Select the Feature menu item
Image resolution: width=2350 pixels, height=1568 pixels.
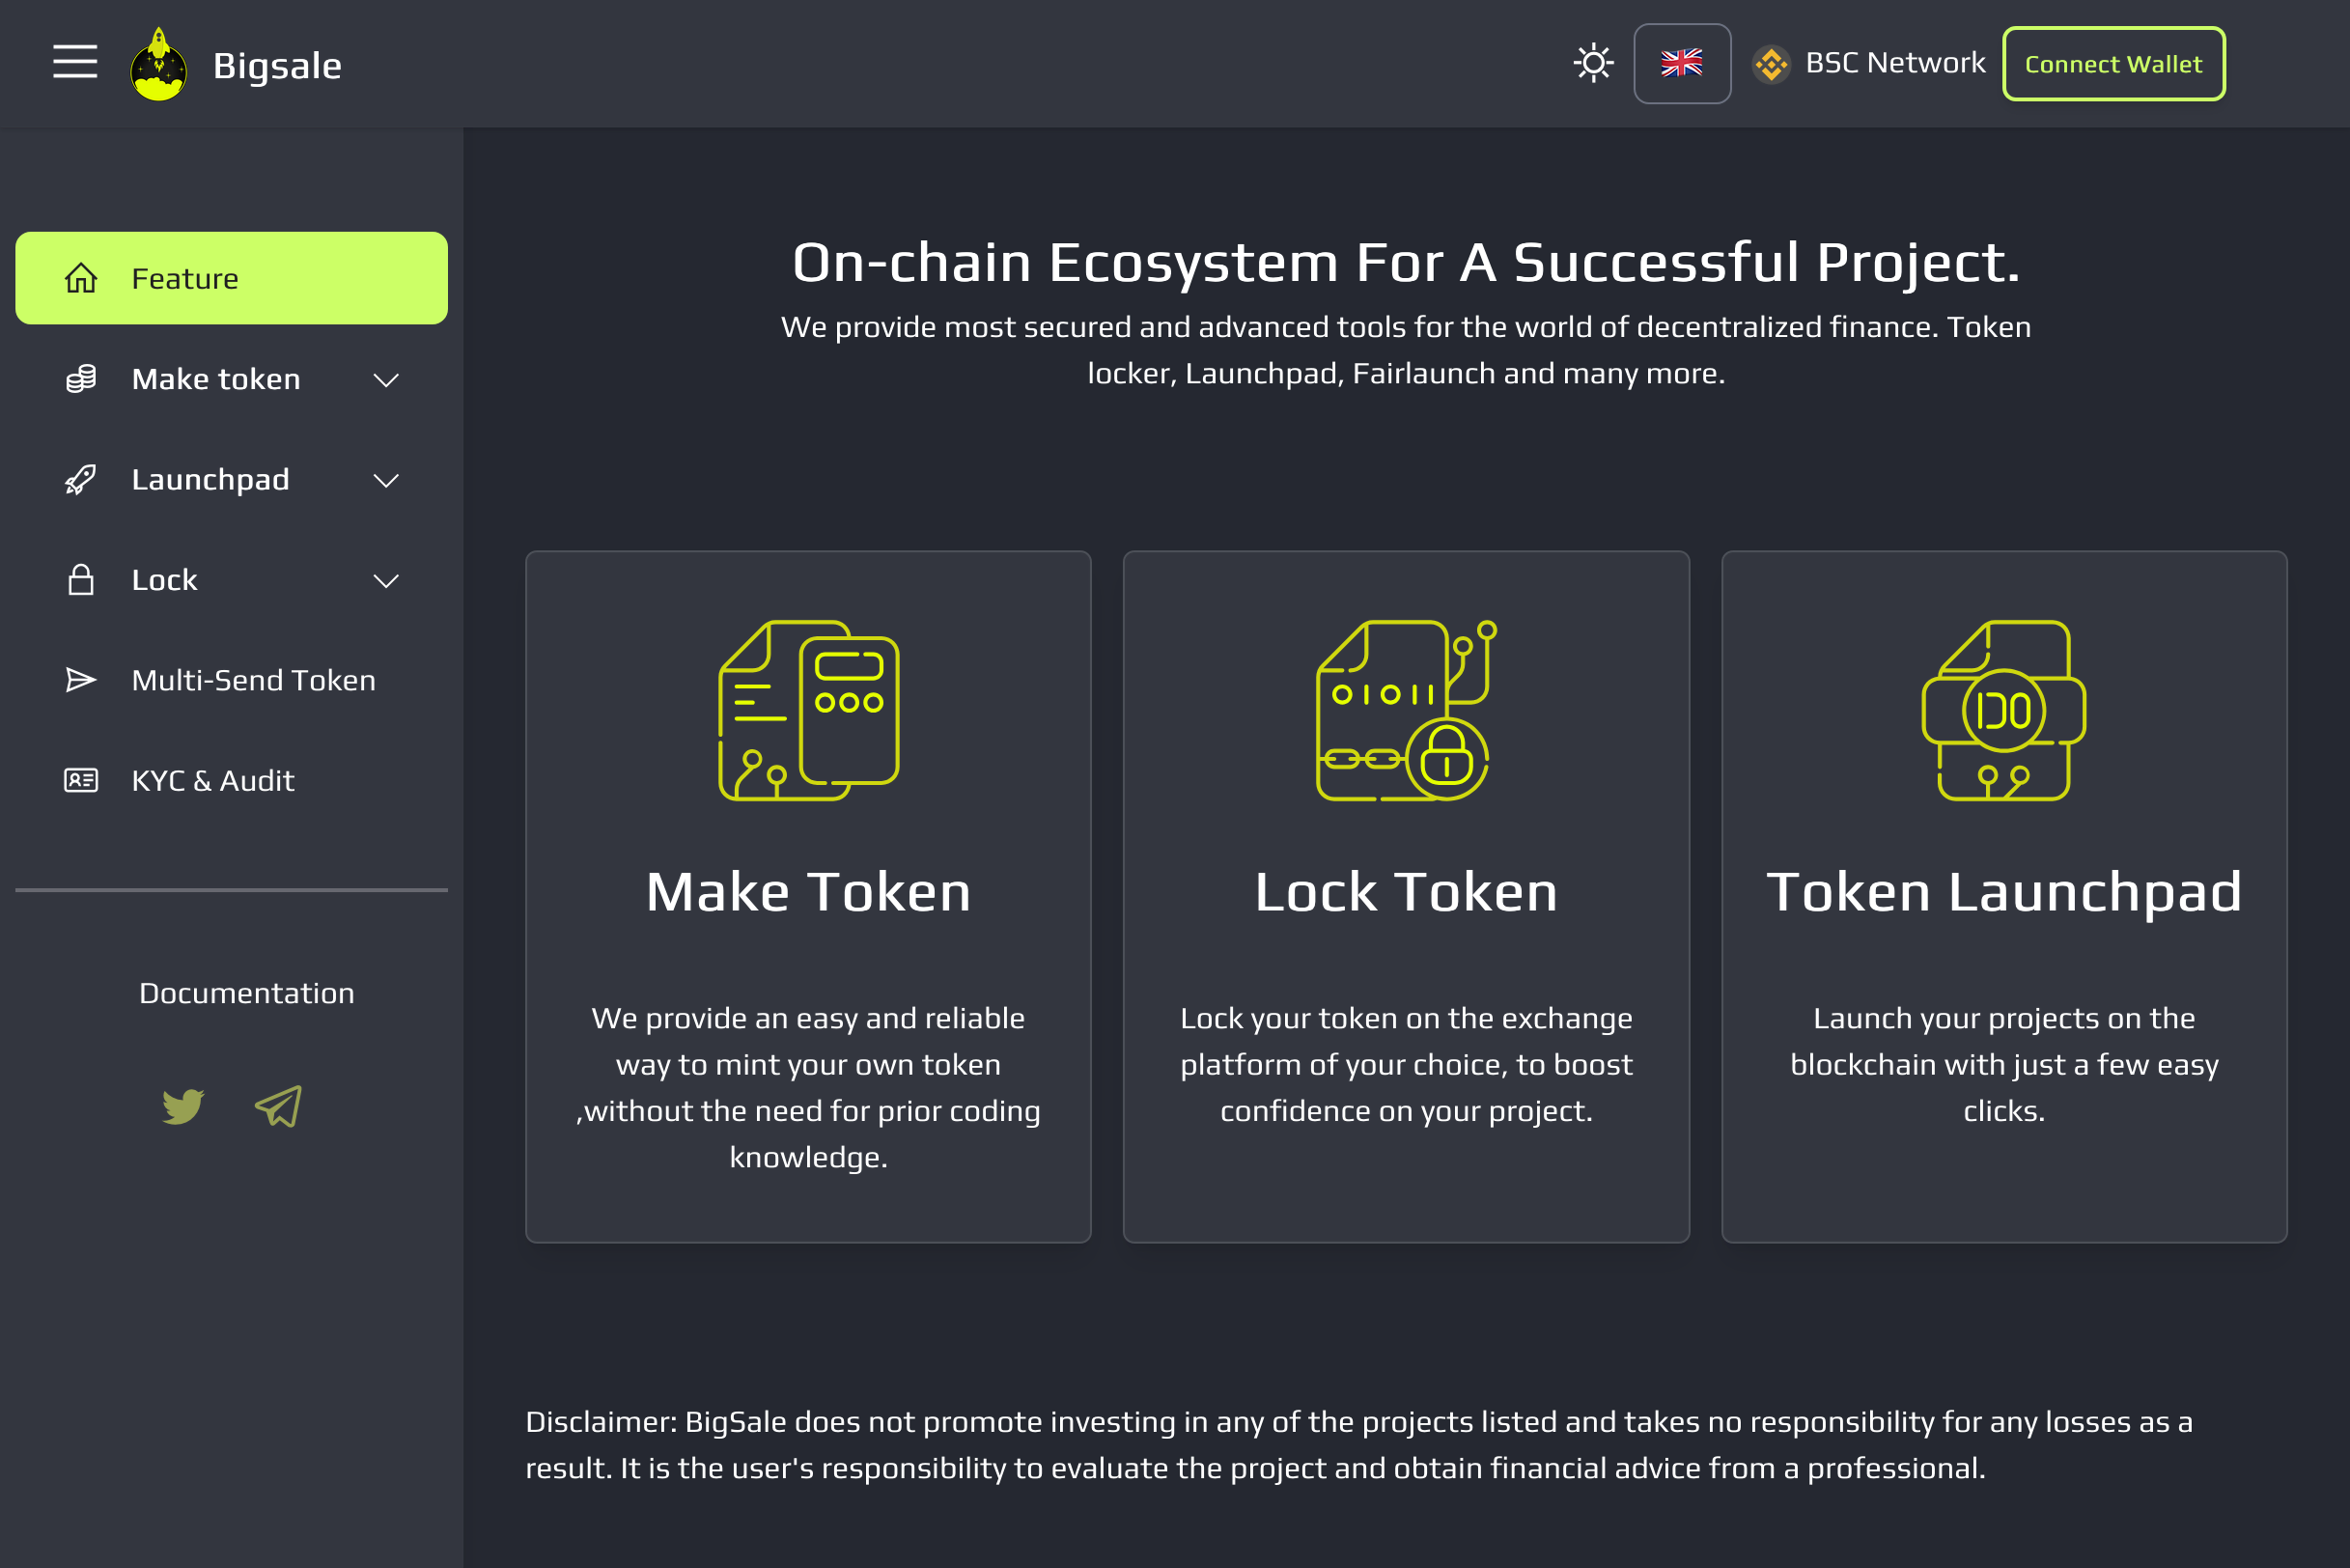pyautogui.click(x=231, y=278)
